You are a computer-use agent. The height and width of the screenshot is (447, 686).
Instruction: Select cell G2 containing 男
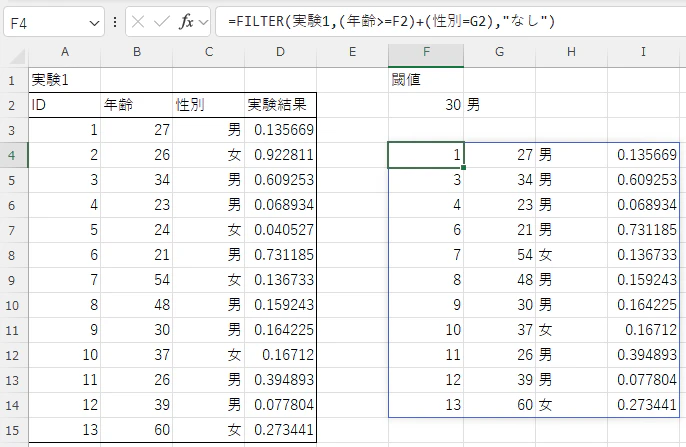(500, 105)
